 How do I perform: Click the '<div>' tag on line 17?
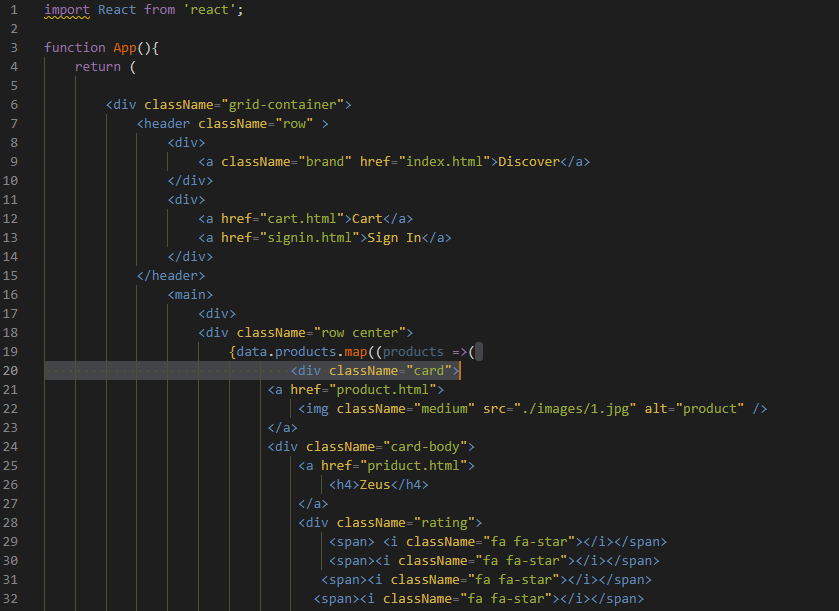tap(217, 314)
